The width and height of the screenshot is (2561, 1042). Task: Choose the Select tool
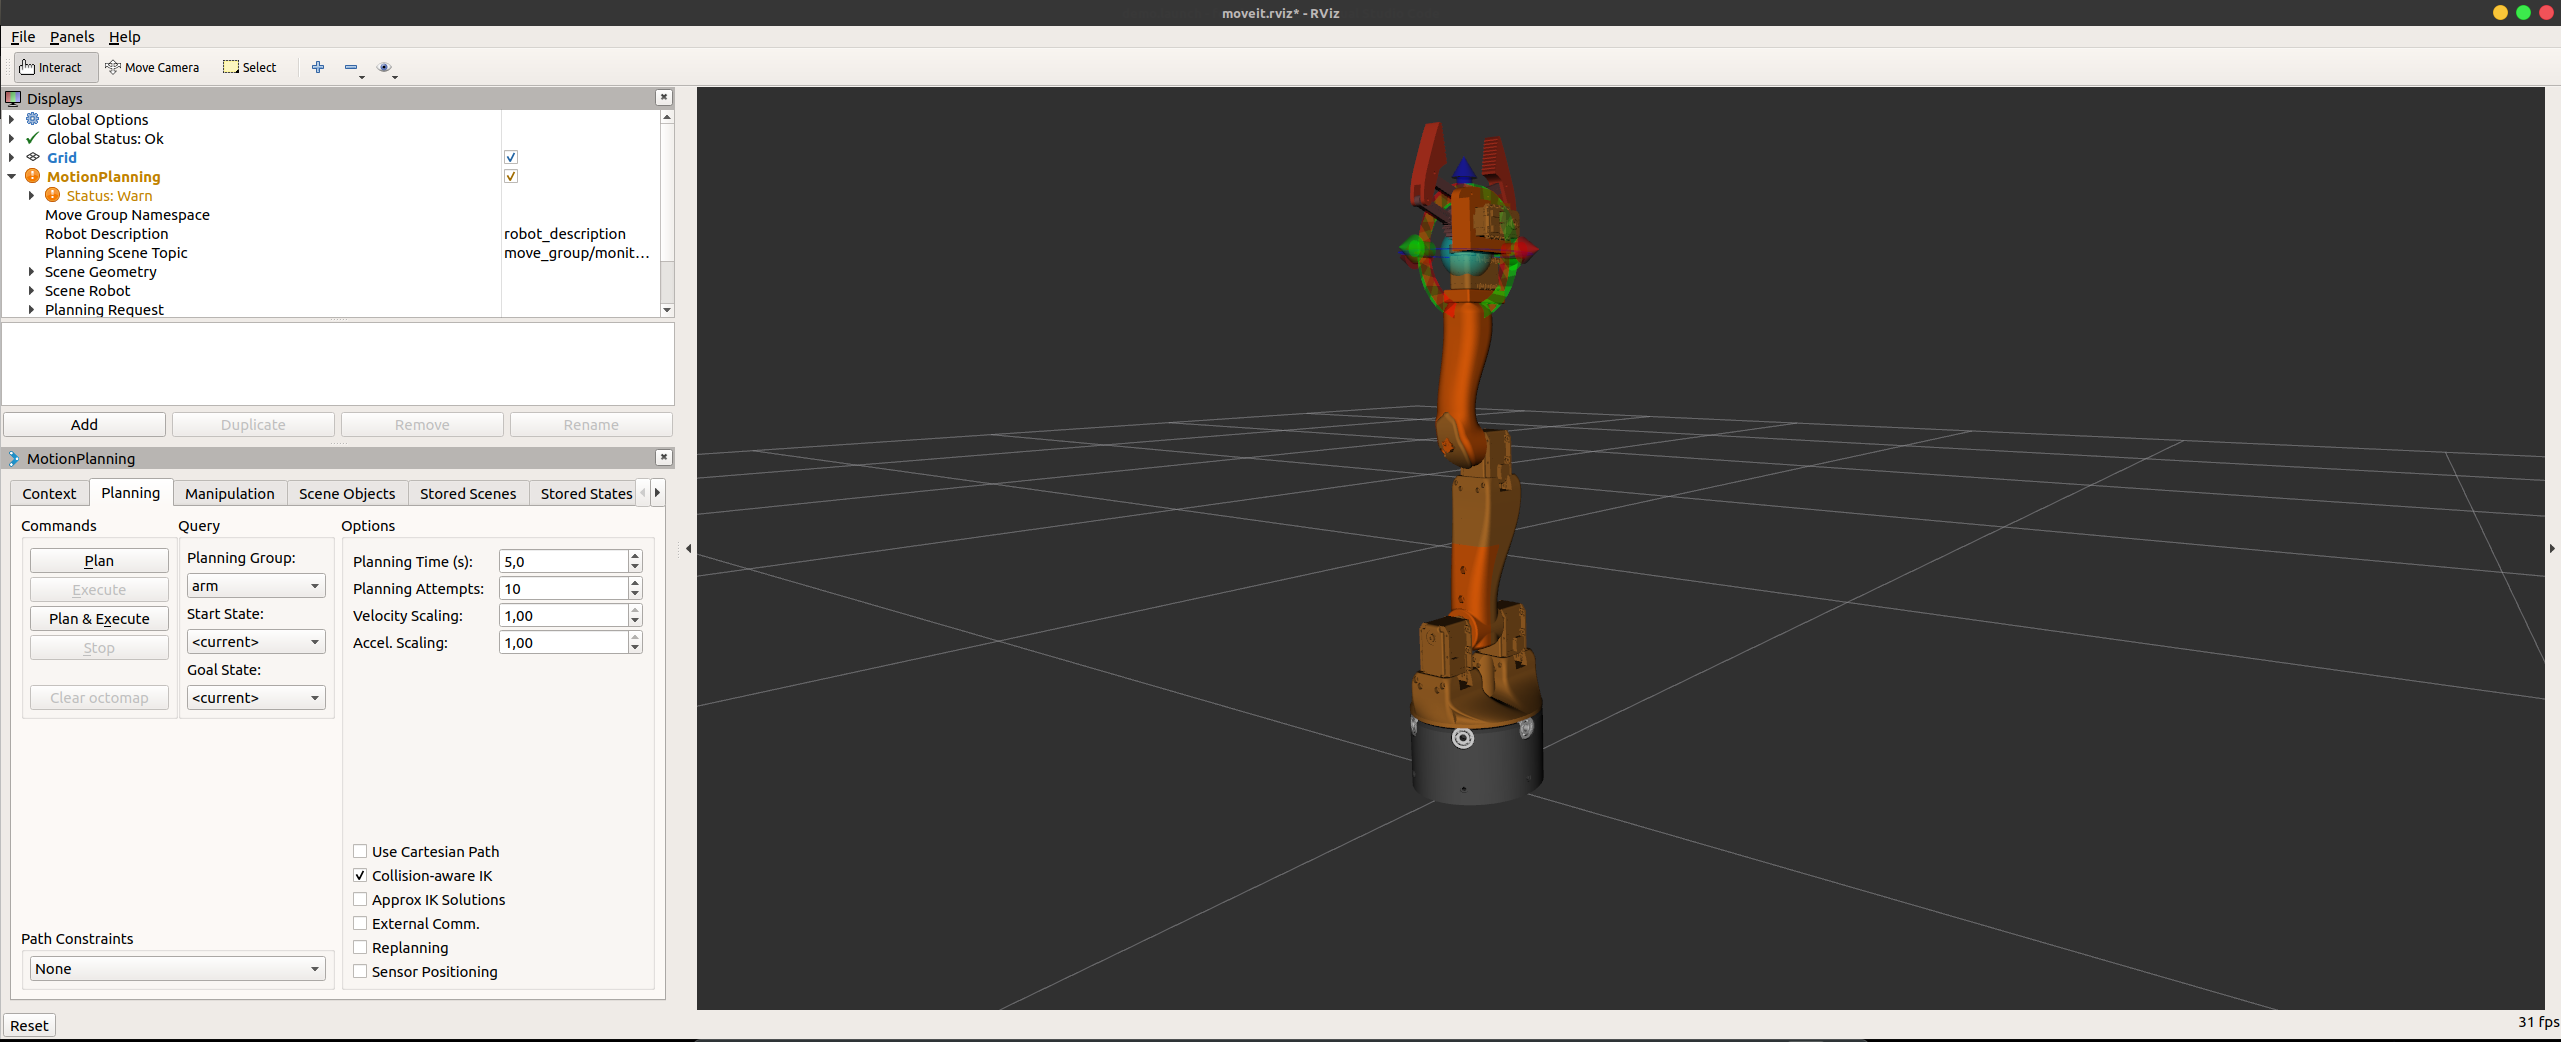pyautogui.click(x=250, y=67)
